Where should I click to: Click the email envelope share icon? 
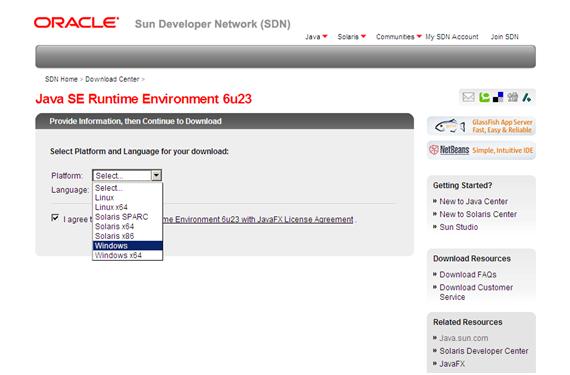[468, 97]
